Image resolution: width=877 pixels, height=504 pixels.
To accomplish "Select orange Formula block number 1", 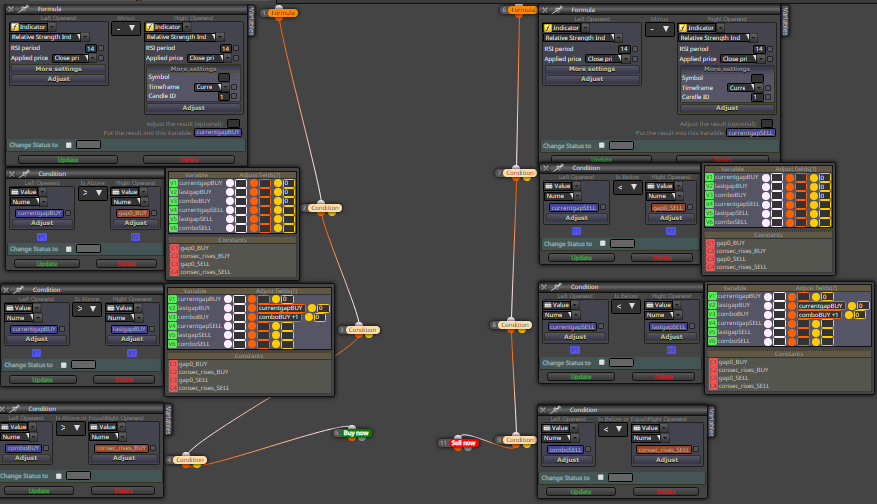I will click(x=283, y=13).
